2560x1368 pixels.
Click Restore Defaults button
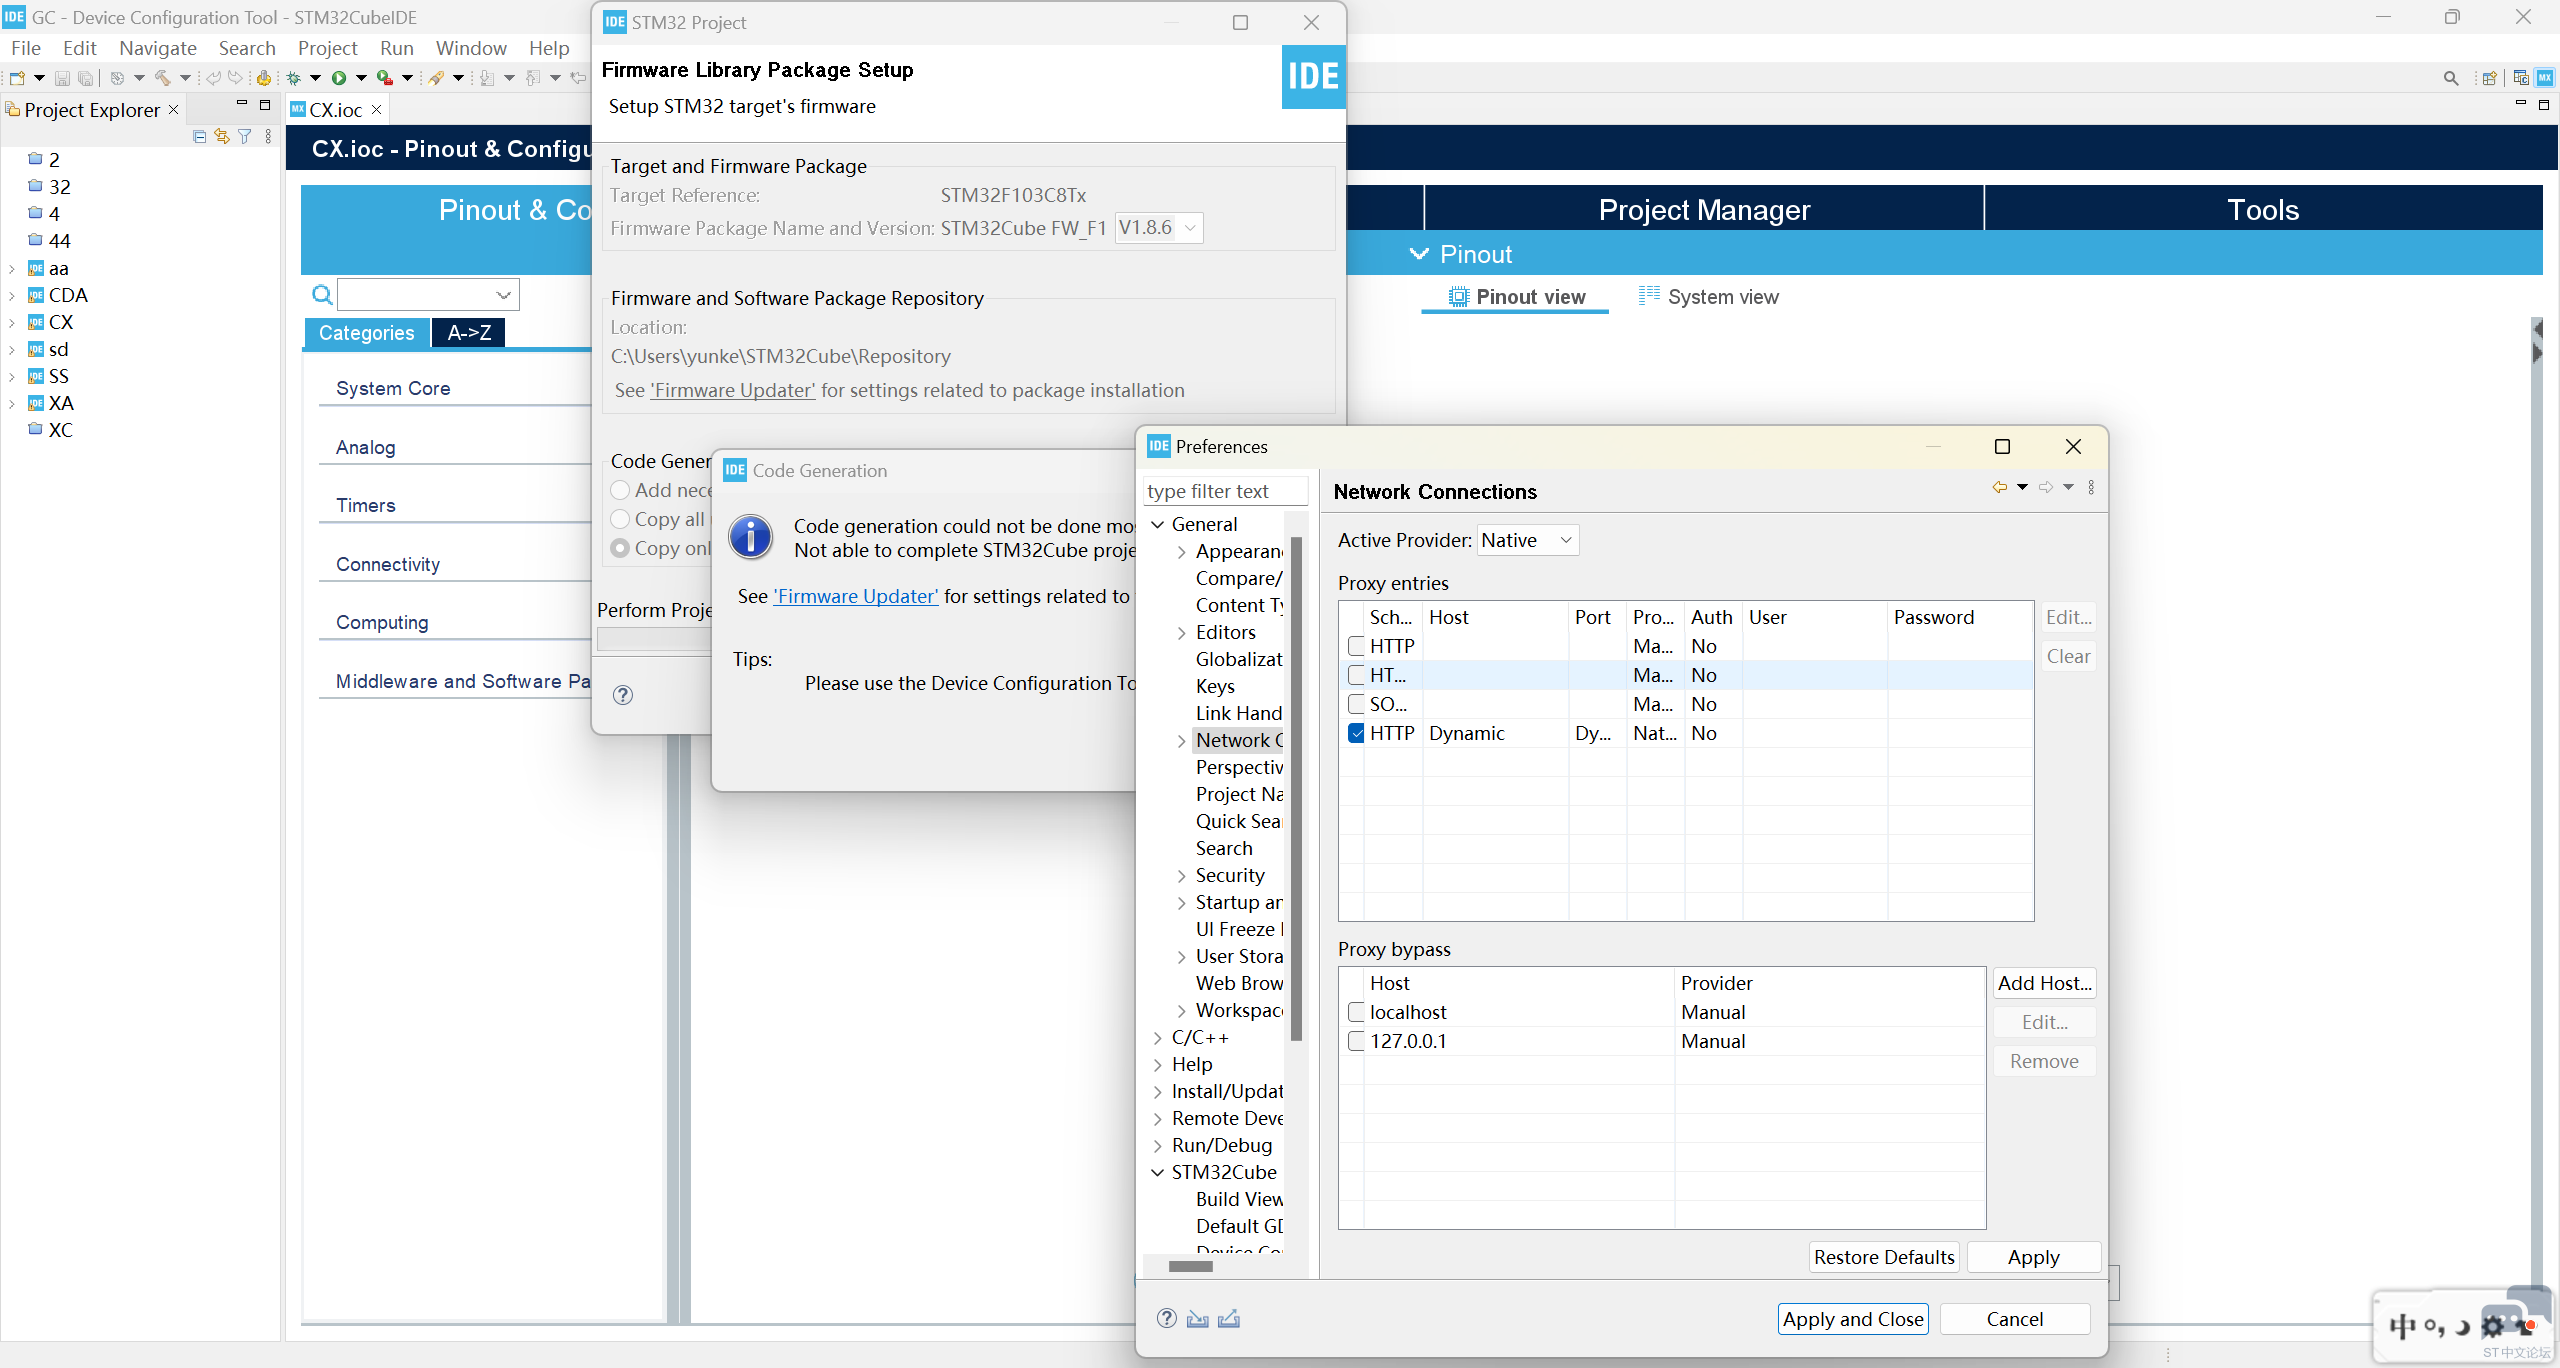1884,1257
